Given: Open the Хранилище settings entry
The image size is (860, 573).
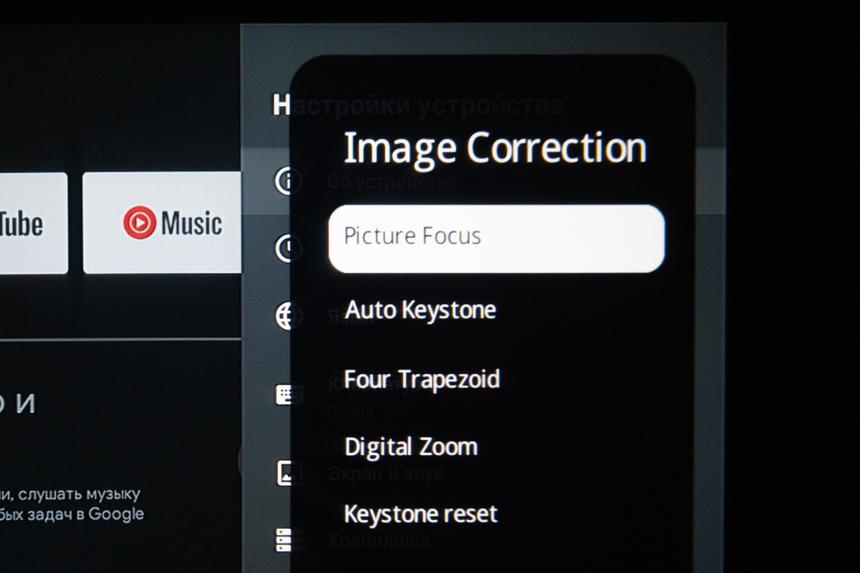Looking at the screenshot, I should click(379, 541).
